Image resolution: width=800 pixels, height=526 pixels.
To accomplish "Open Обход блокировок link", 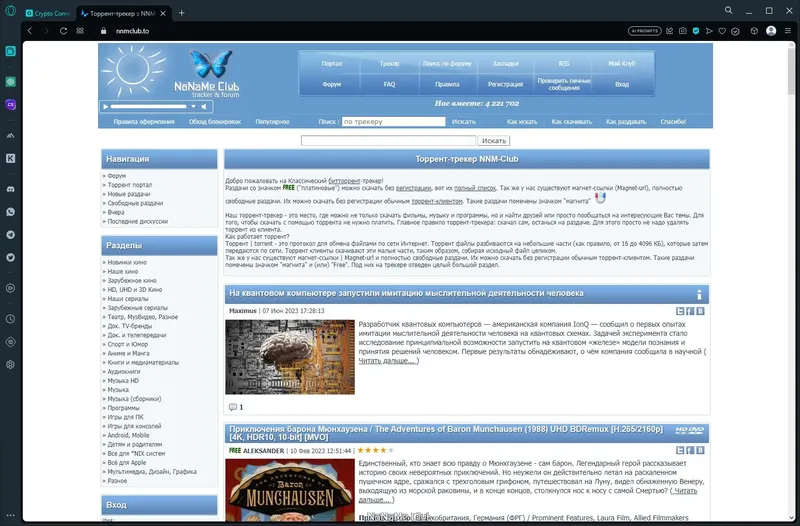I will (x=215, y=122).
